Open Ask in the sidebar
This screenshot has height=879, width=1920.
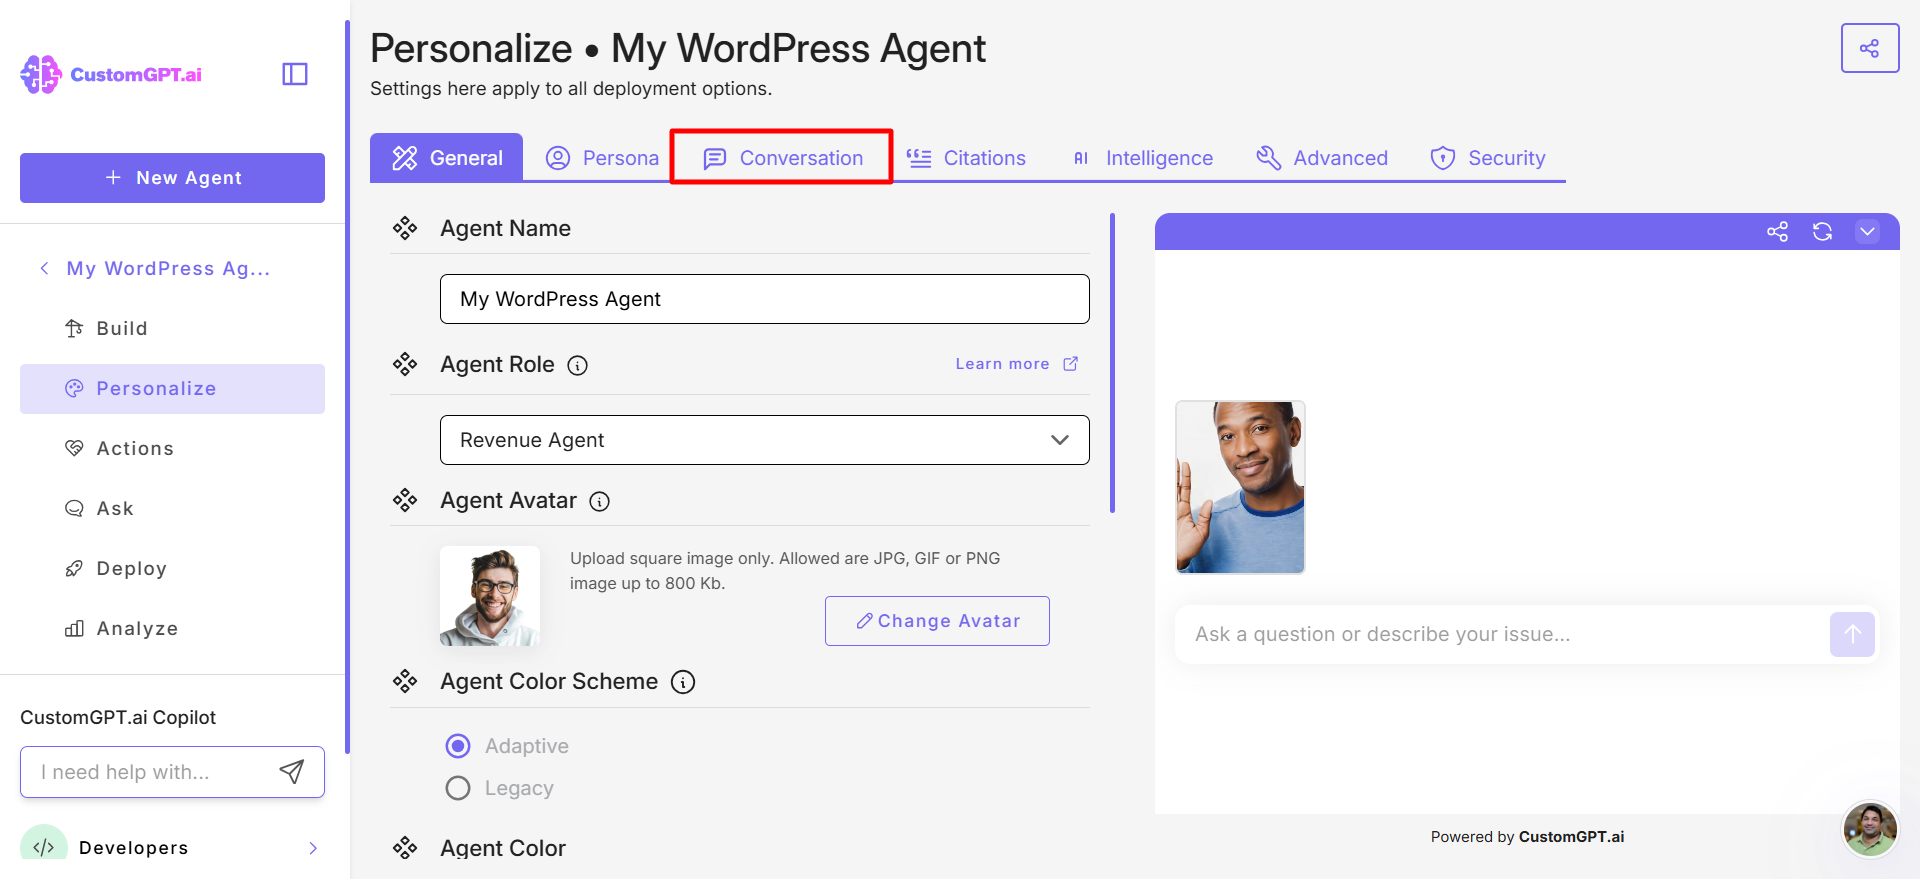click(x=172, y=508)
